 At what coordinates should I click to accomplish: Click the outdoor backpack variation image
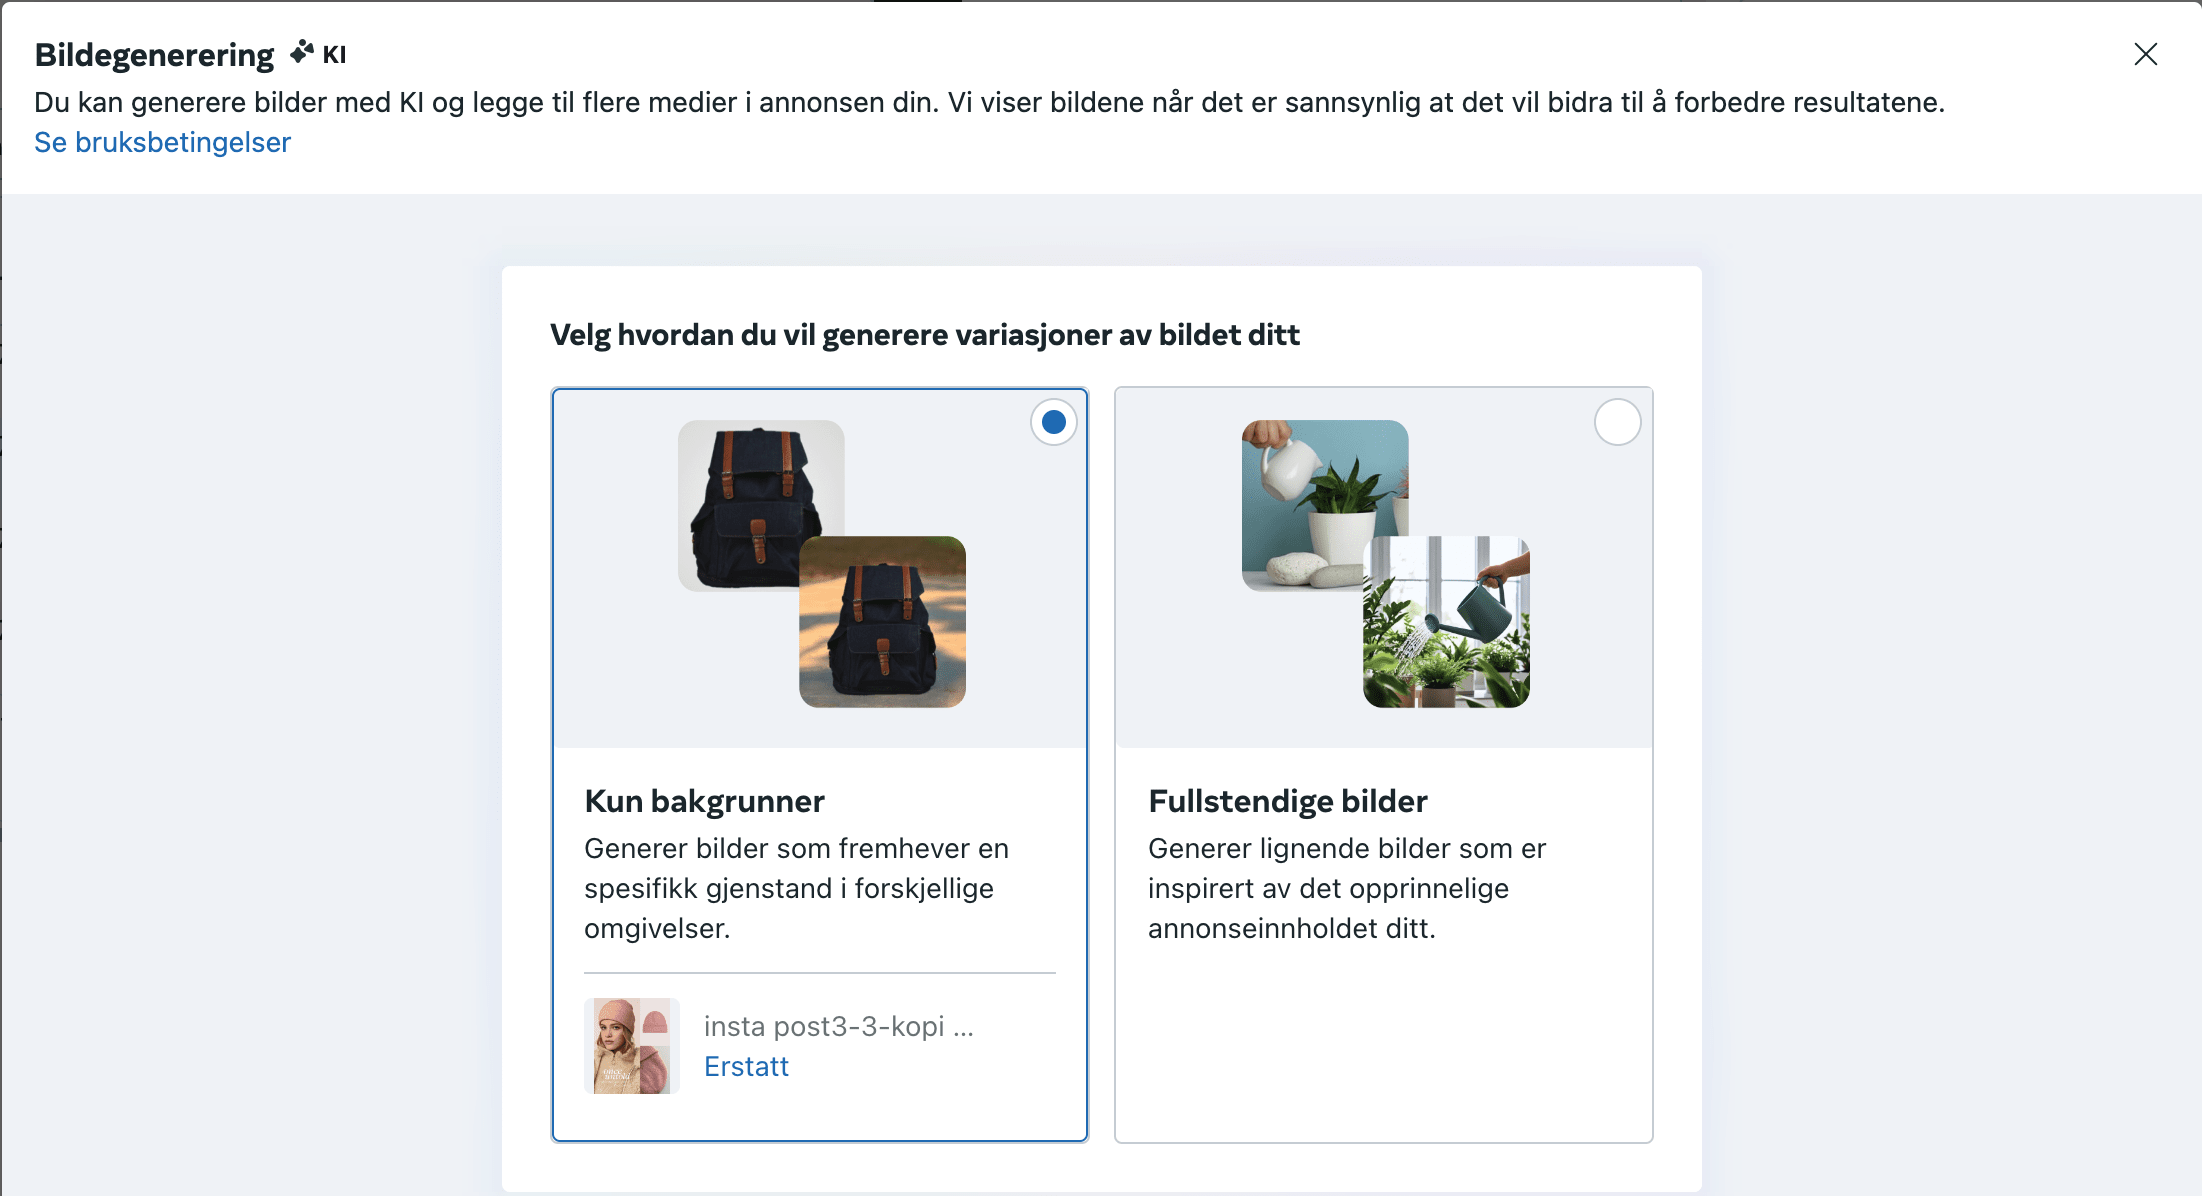[882, 622]
